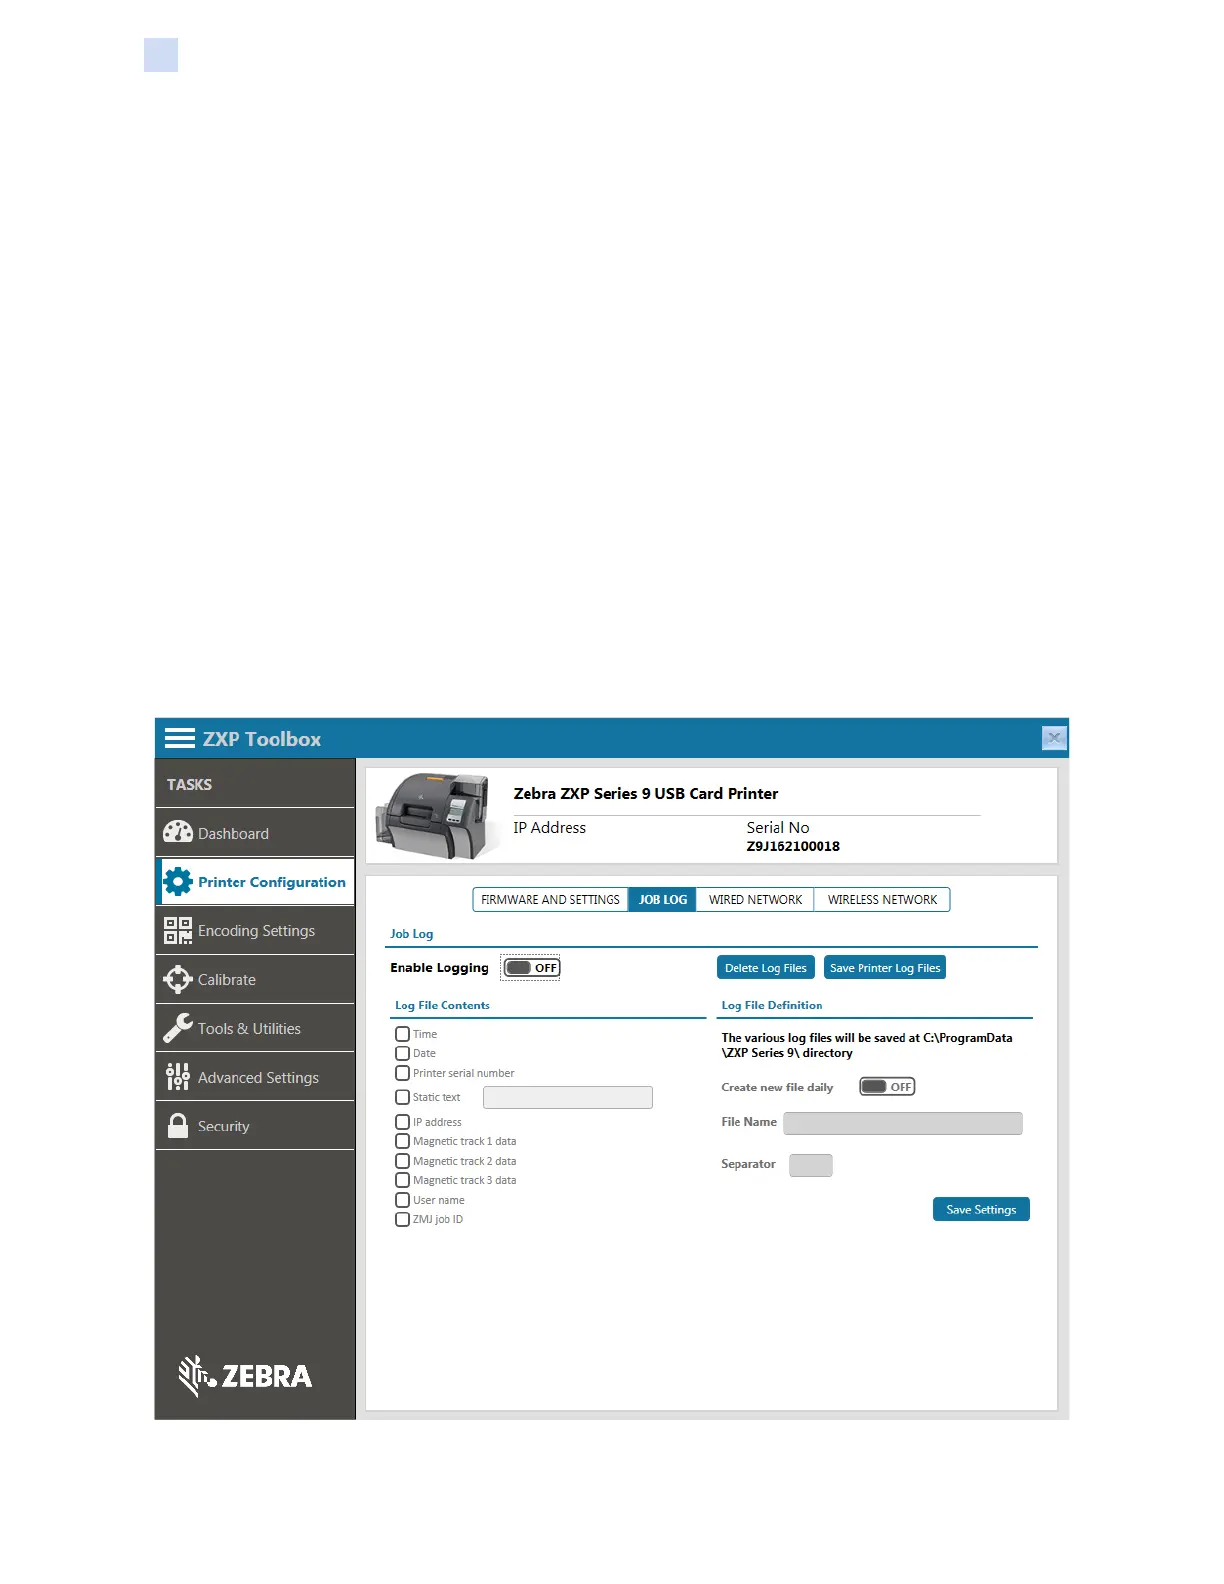Screen dimensions: 1224x1584
Task: Switch to the Wired Network tab
Action: (756, 900)
